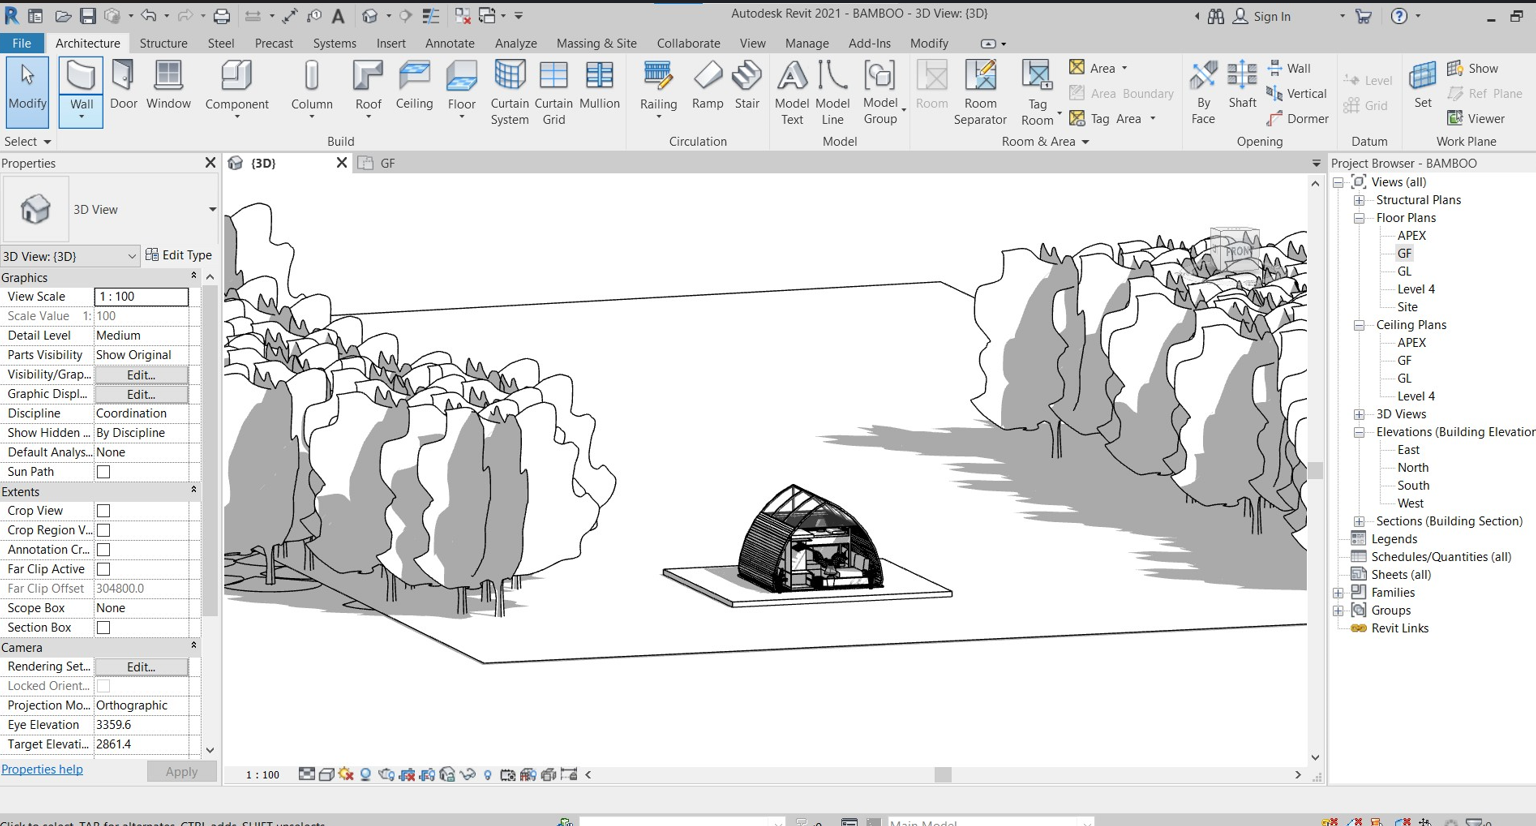This screenshot has width=1536, height=826.
Task: Switch to the GF view tab
Action: coord(387,163)
